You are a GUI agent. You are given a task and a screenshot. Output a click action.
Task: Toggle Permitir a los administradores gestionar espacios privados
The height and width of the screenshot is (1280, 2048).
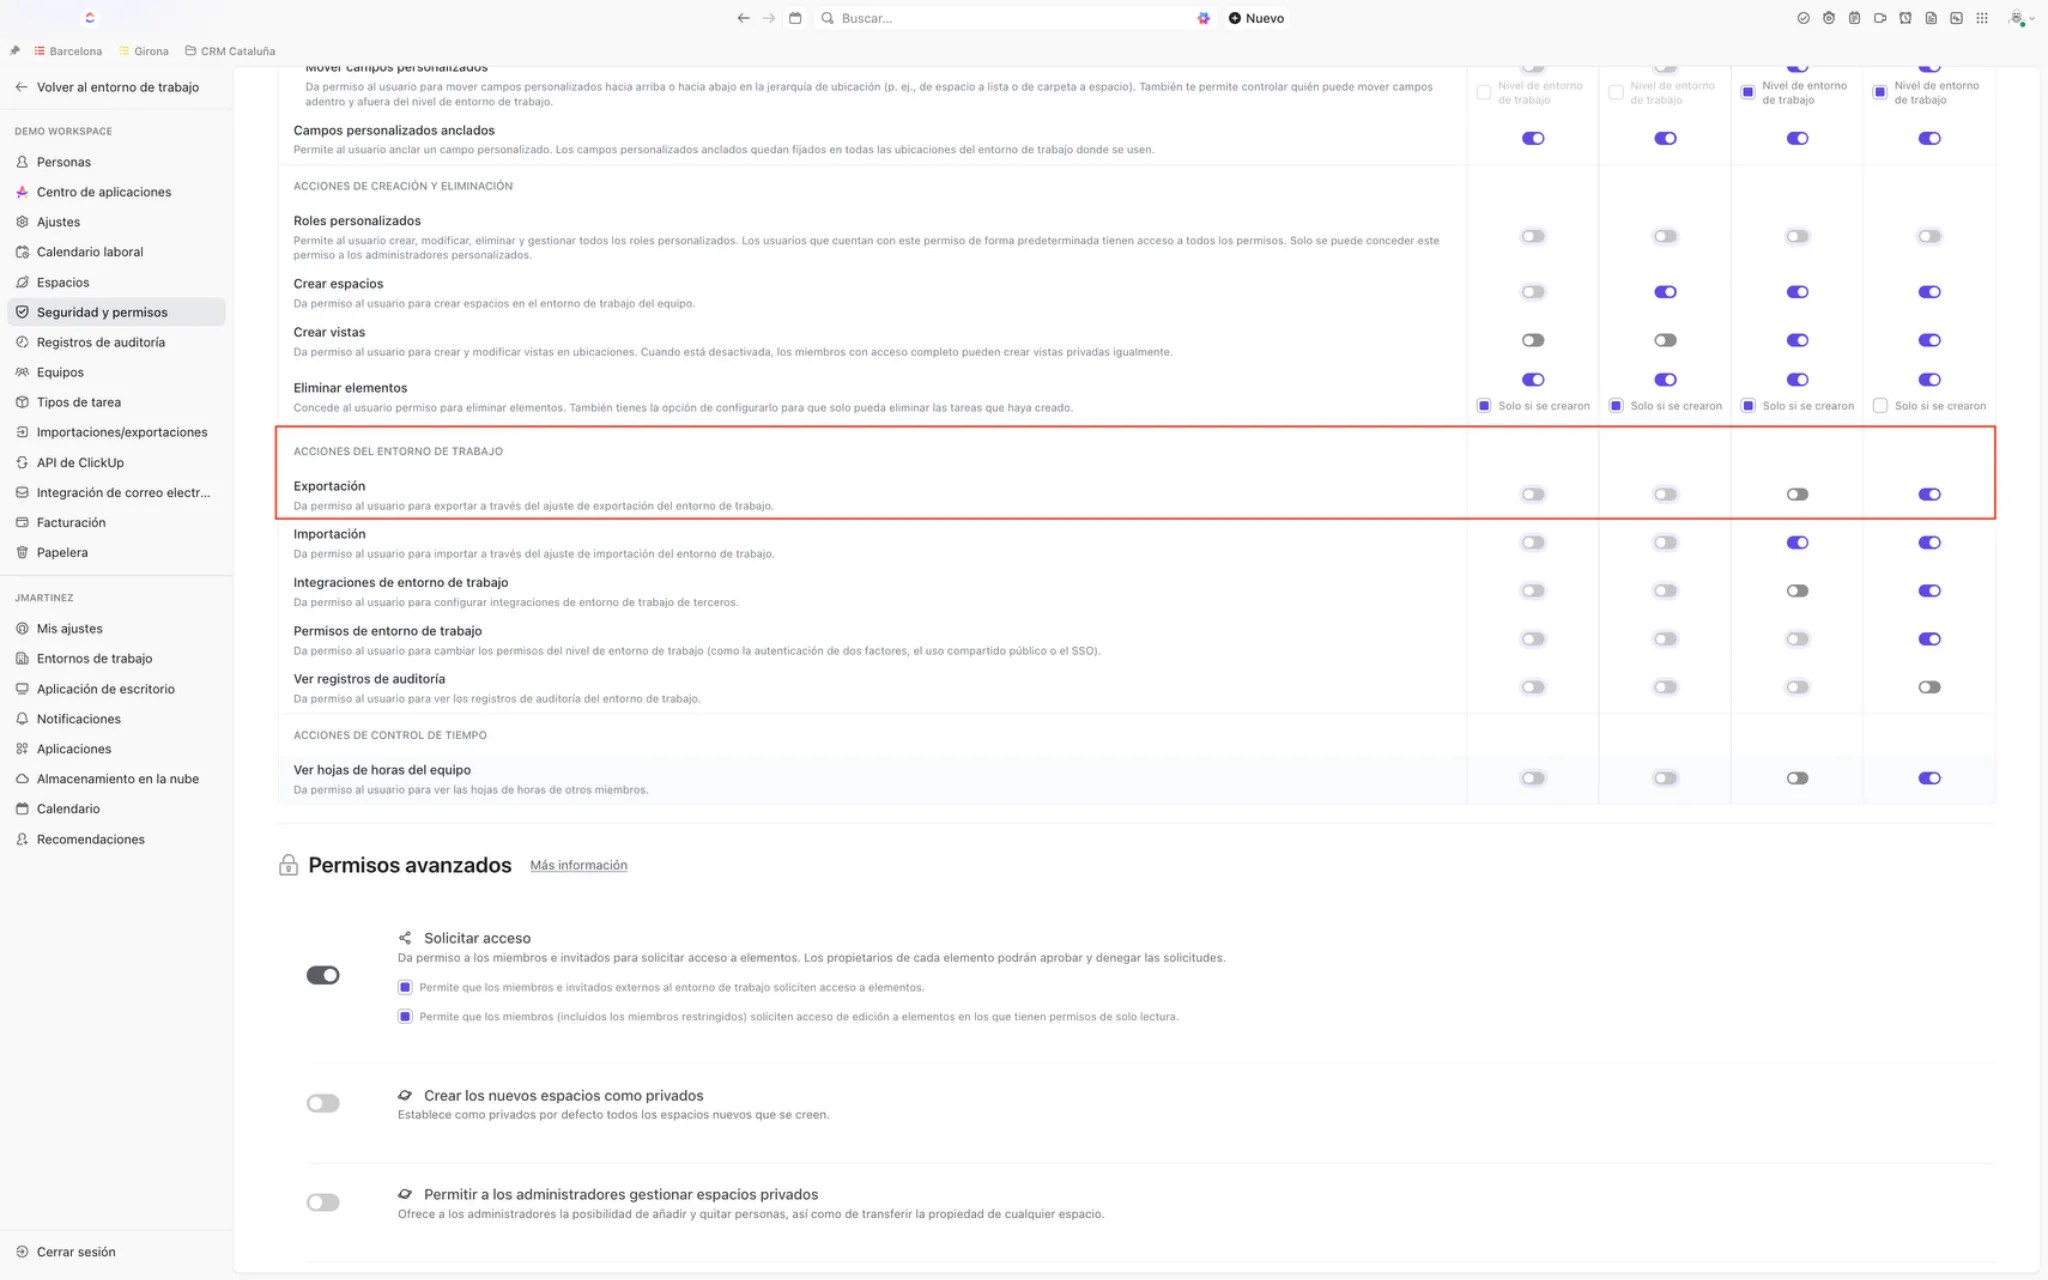pos(323,1202)
